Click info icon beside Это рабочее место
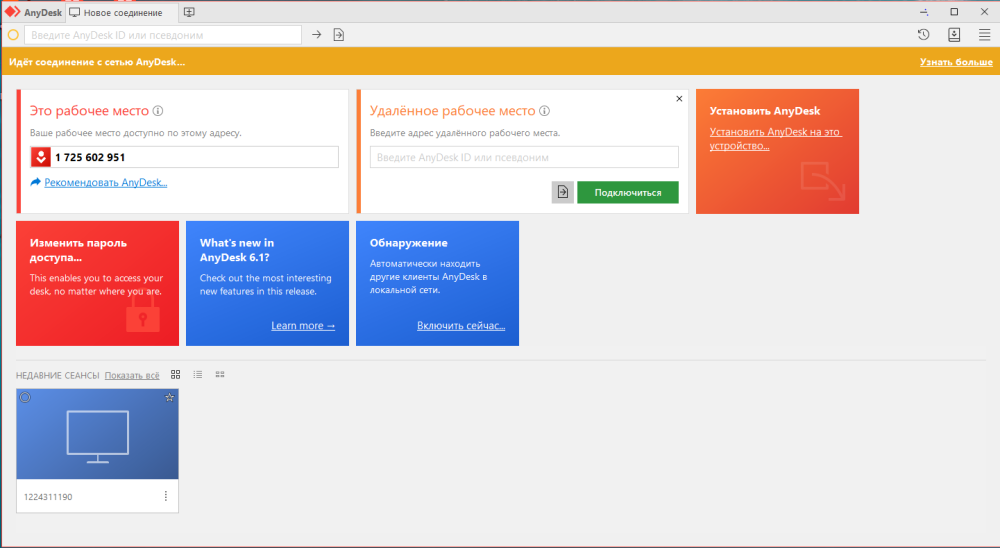 (158, 110)
